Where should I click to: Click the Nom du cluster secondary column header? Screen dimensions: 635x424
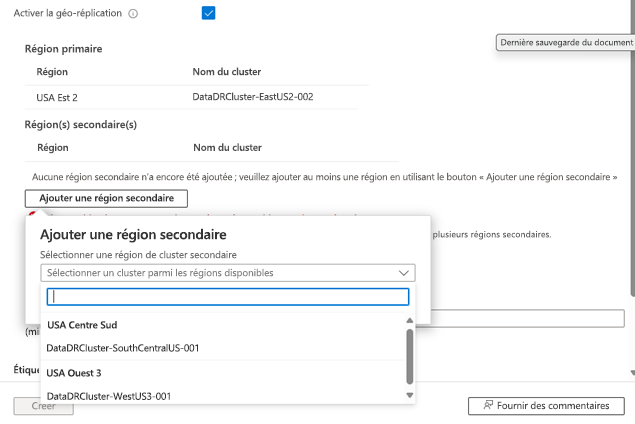click(x=227, y=147)
